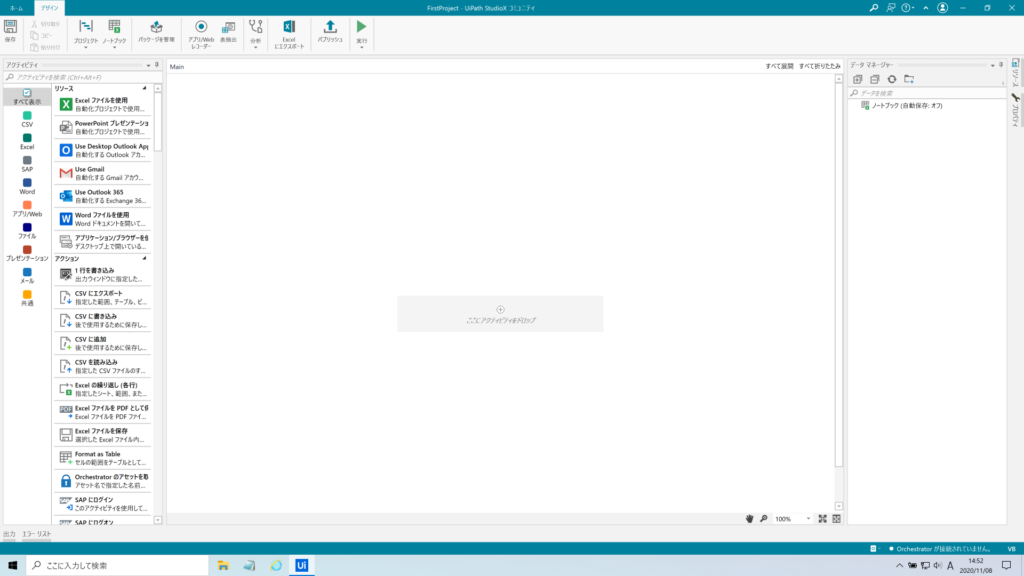The image size is (1024, 576).
Task: Select CSV に追加 activity
Action: pos(103,343)
